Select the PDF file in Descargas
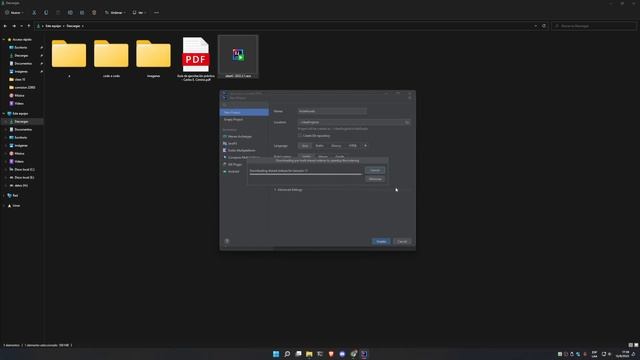Screen dimensions: 640x360 (x=196, y=58)
